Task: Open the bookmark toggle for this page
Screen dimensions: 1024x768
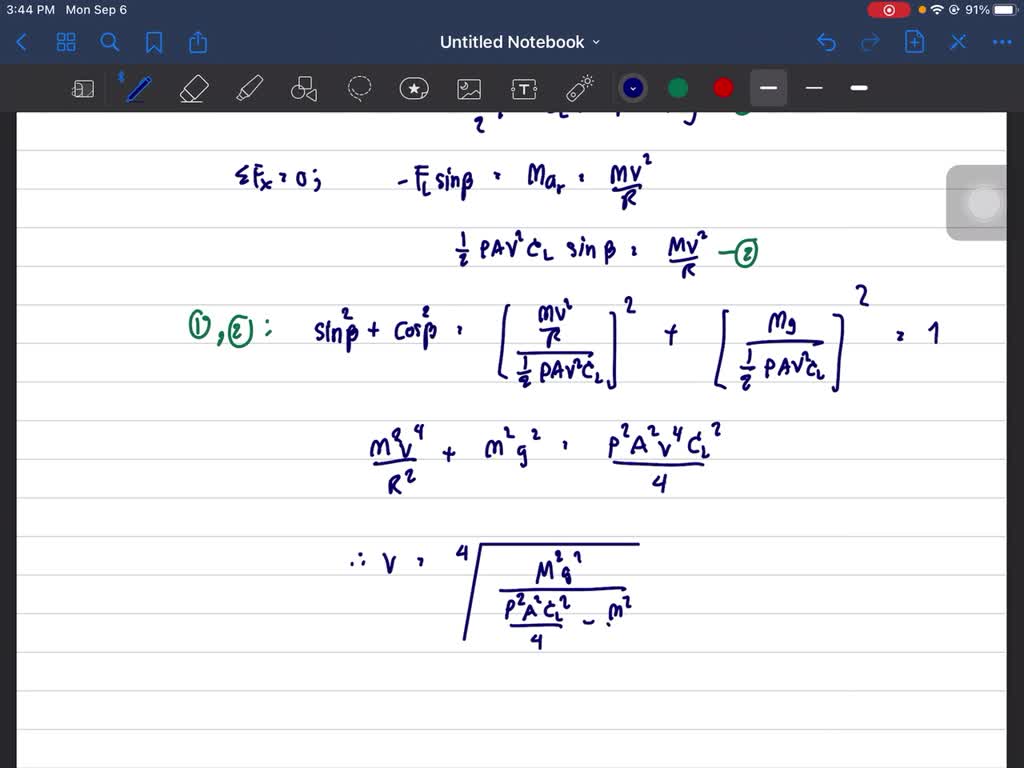Action: [152, 42]
